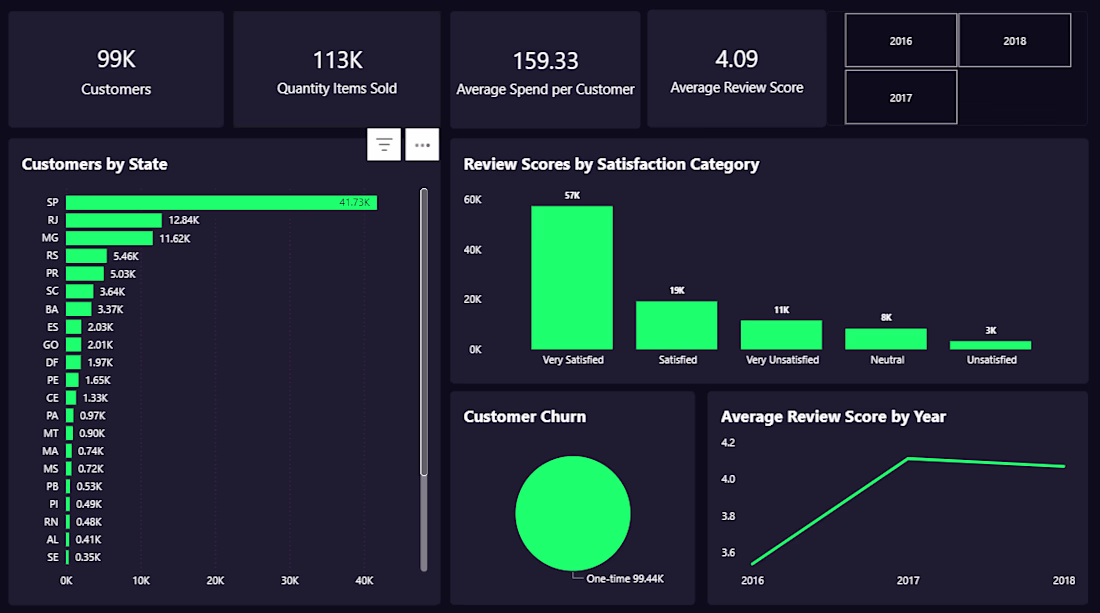Click the MA state label
This screenshot has height=613, width=1100.
(51, 451)
